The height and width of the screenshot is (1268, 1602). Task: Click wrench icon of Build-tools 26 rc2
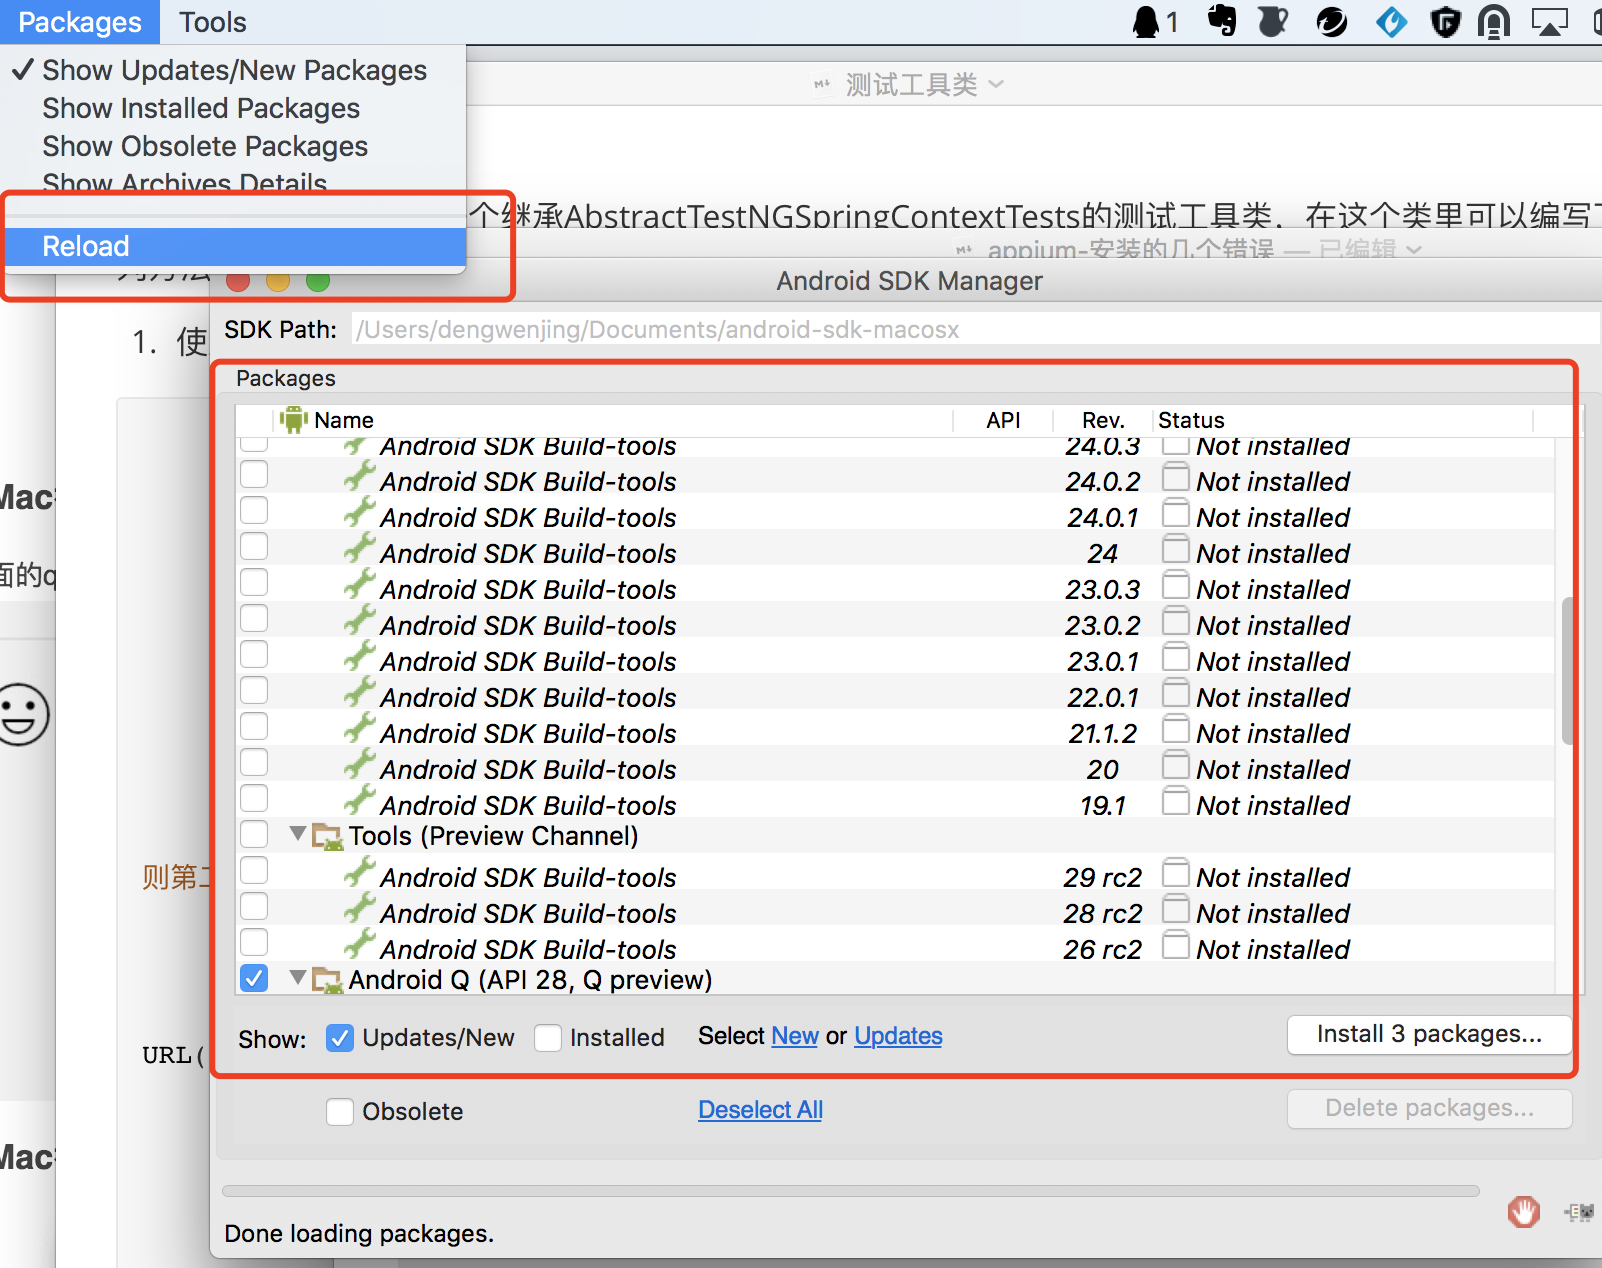click(x=359, y=946)
